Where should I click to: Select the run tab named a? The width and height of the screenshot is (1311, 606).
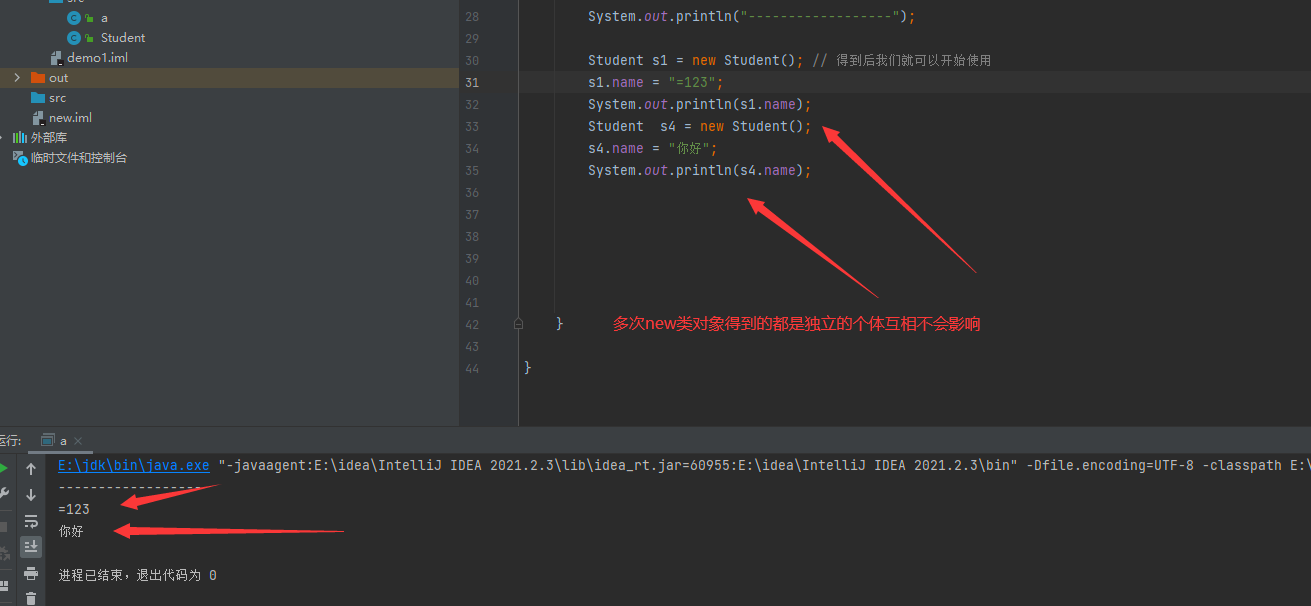pos(63,441)
